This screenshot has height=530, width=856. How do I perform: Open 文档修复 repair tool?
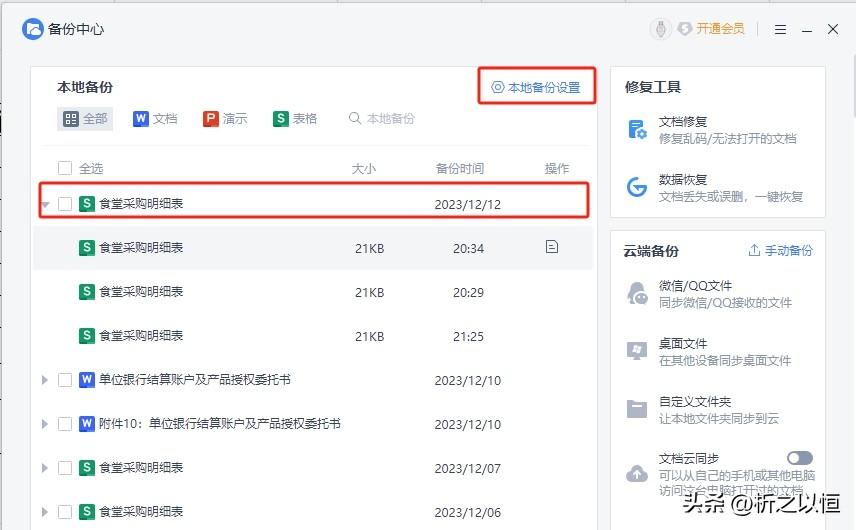(717, 130)
